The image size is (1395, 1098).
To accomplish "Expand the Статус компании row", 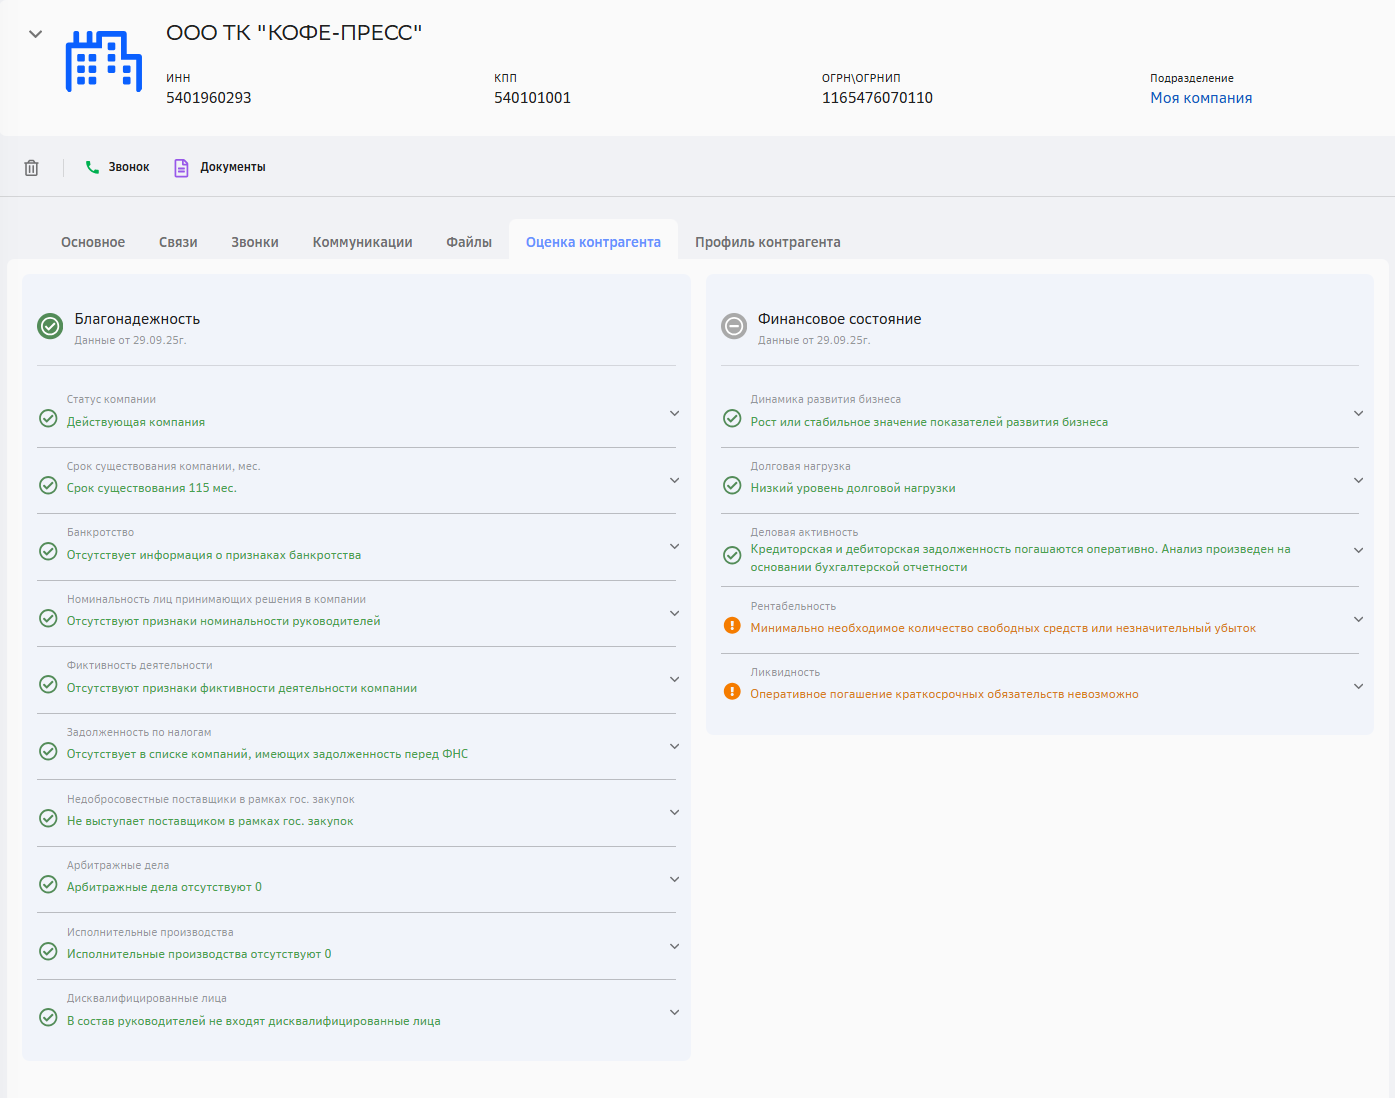I will point(674,413).
